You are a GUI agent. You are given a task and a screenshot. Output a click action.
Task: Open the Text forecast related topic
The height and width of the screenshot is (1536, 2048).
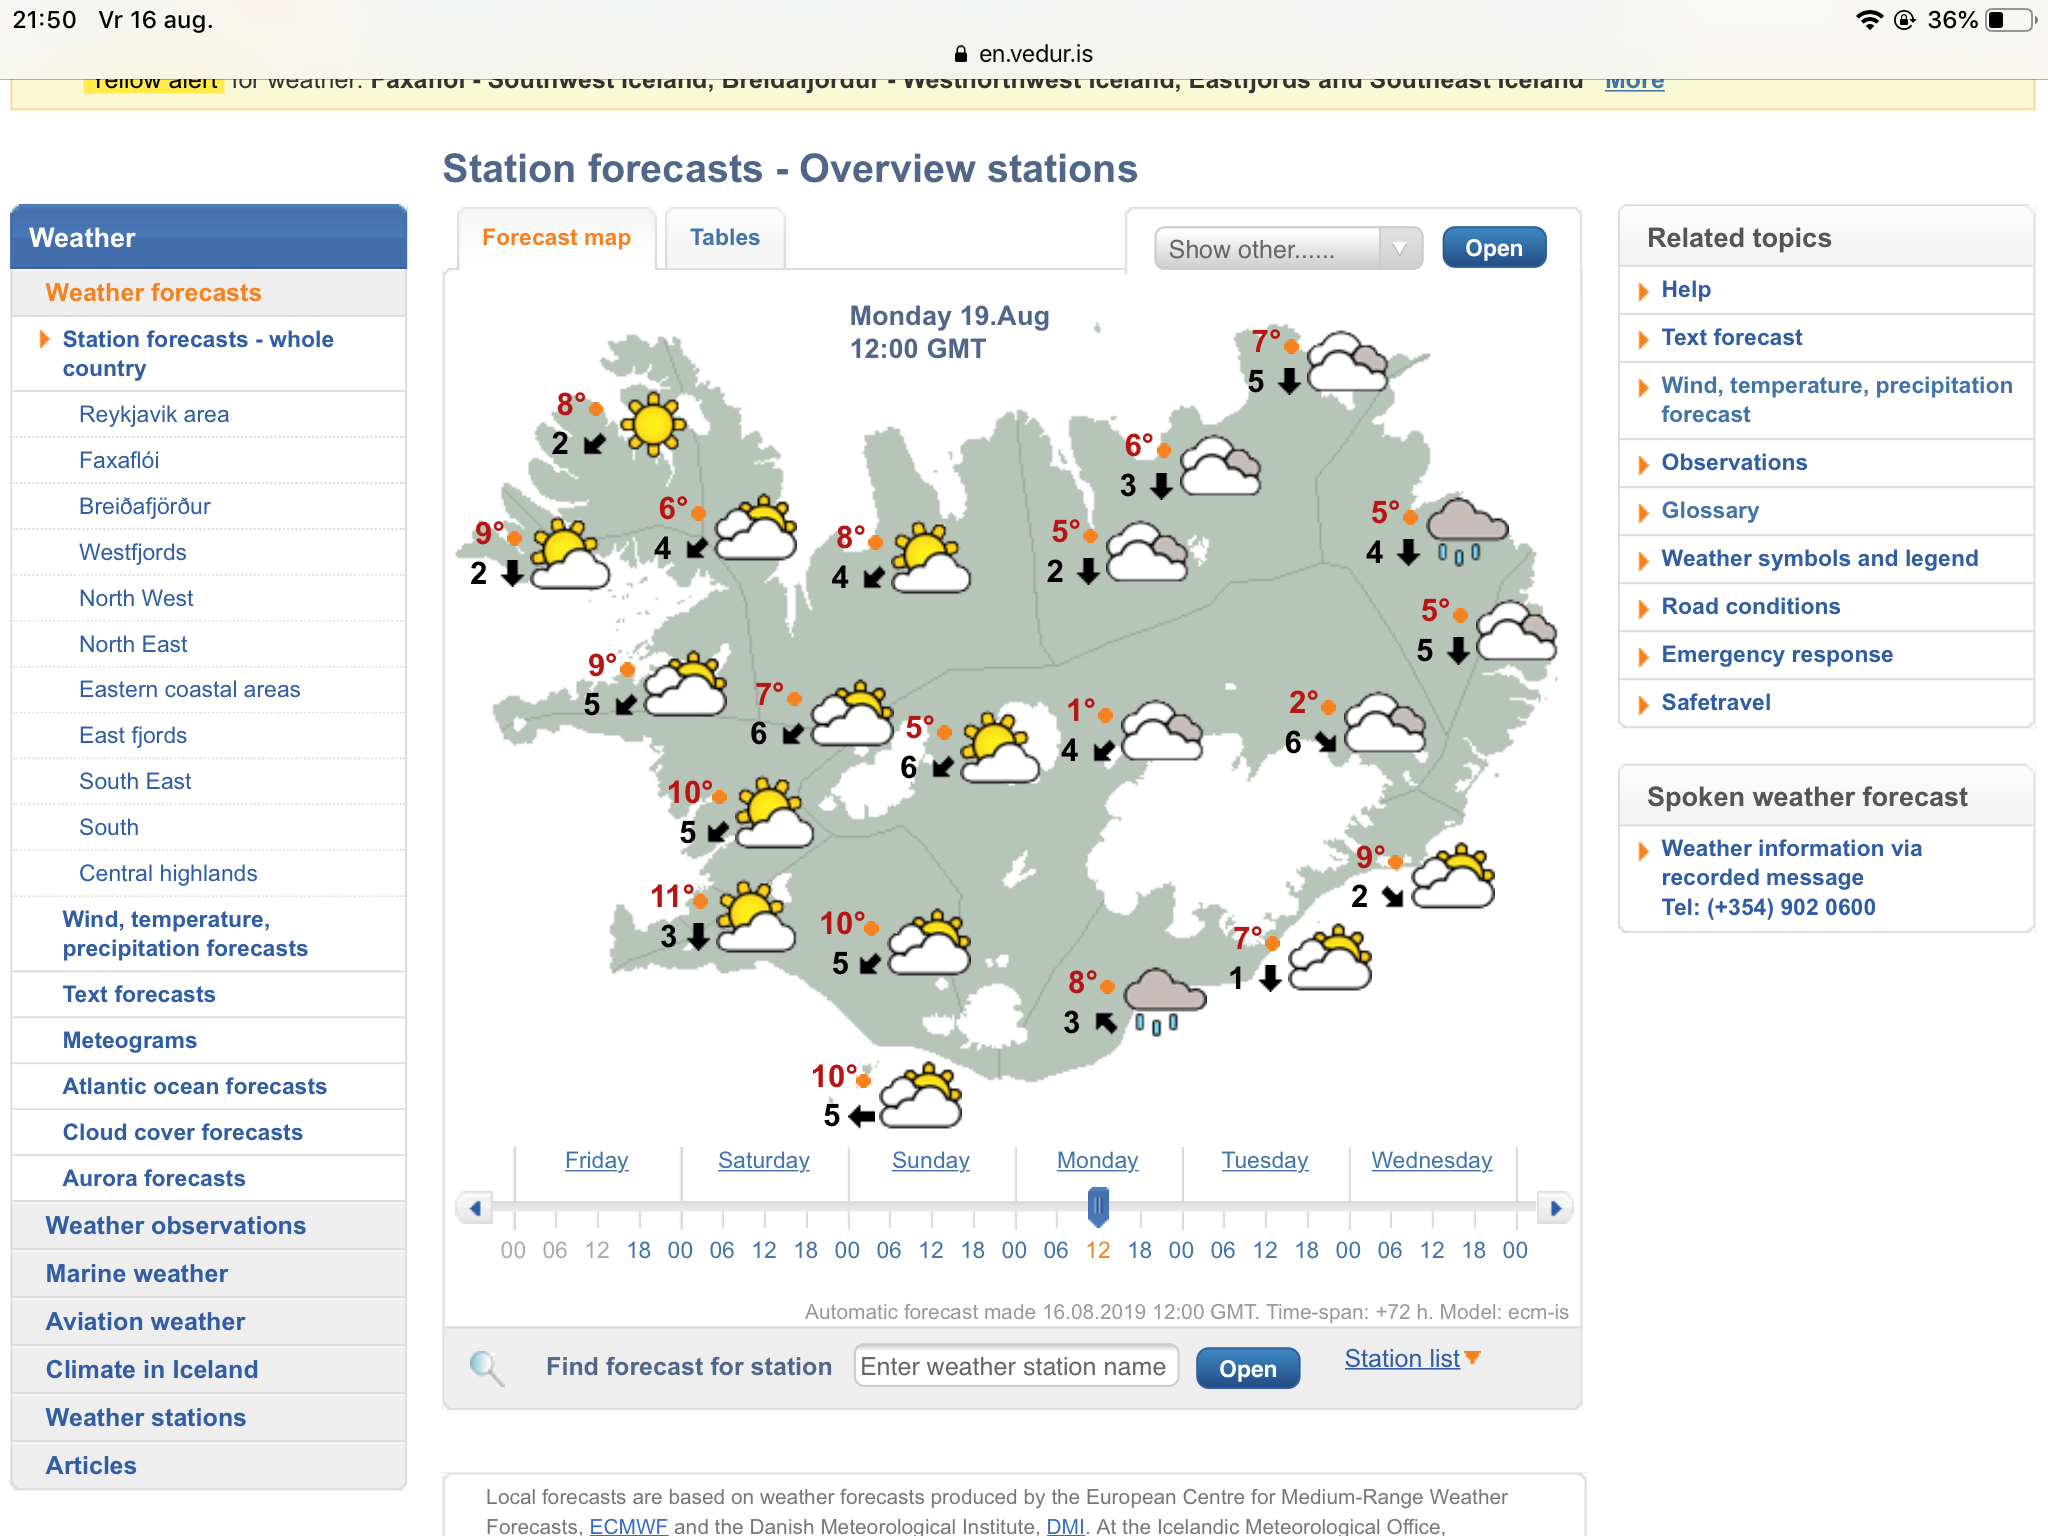pos(1731,338)
